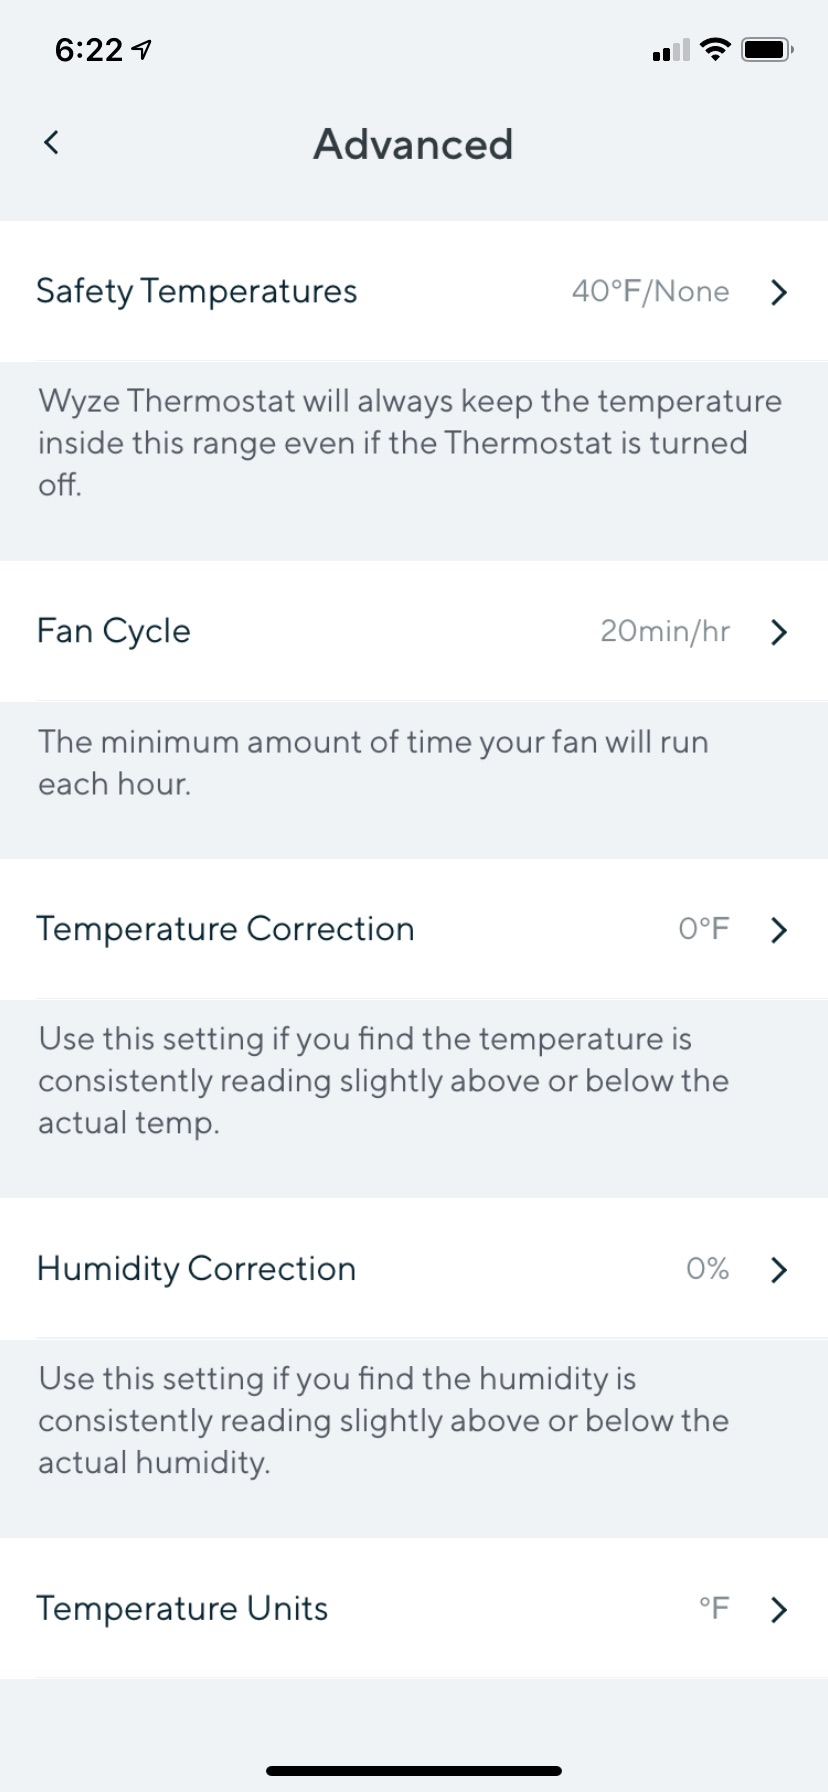The image size is (828, 1792).
Task: Open Fan Cycle chevron arrow
Action: (x=779, y=632)
